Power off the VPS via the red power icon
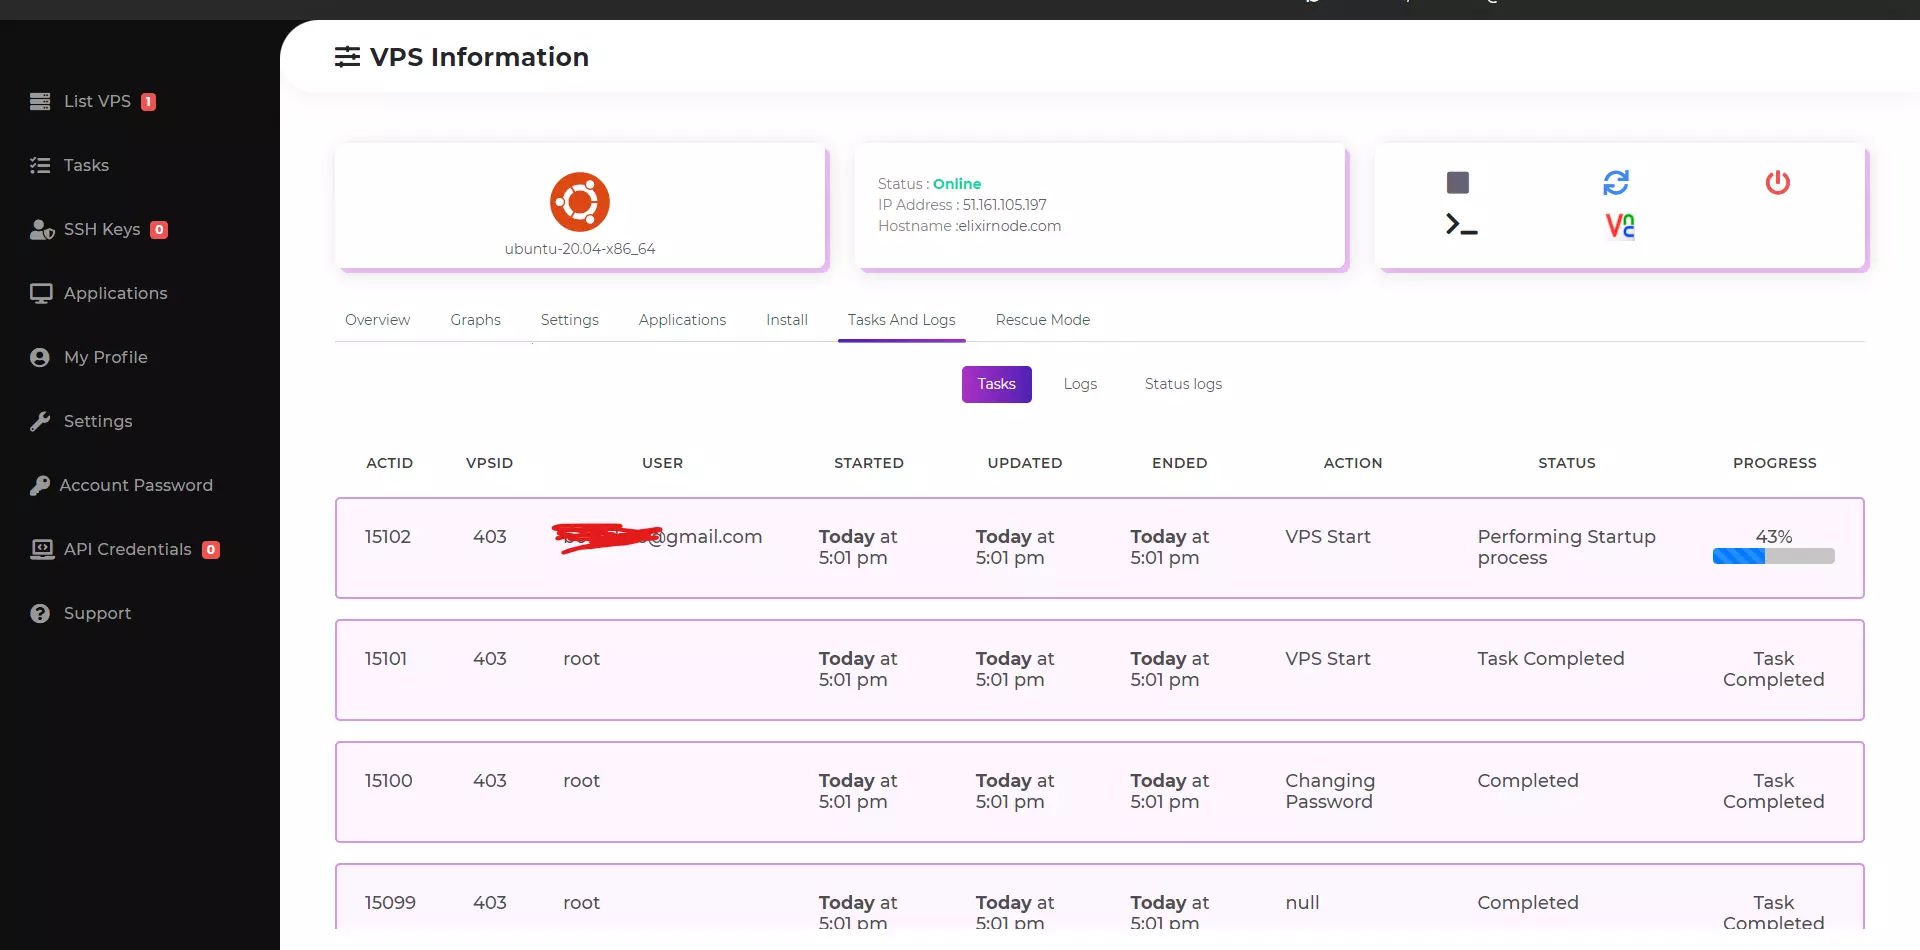This screenshot has width=1920, height=950. 1777,182
